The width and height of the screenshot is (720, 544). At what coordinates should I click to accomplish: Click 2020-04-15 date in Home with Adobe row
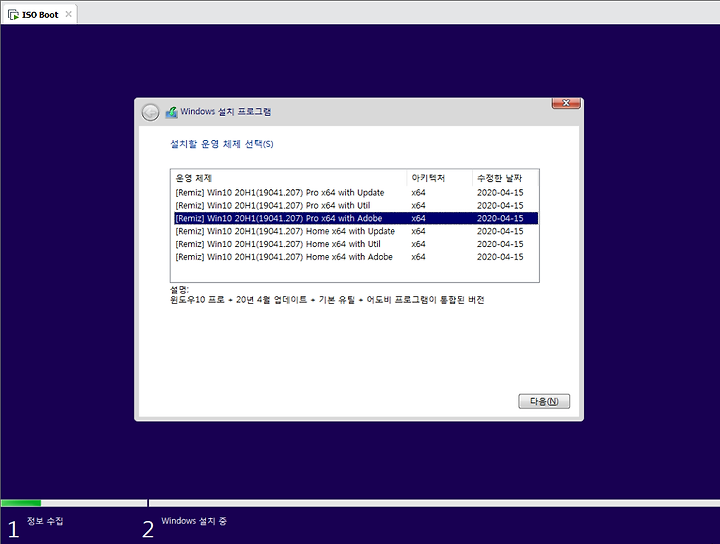click(x=500, y=257)
